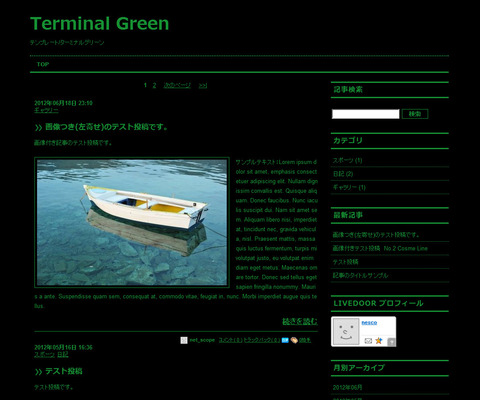The image size is (480, 400).
Task: Click the LIVEDOOR プロフィール sidebar heading
Action: pyautogui.click(x=378, y=303)
